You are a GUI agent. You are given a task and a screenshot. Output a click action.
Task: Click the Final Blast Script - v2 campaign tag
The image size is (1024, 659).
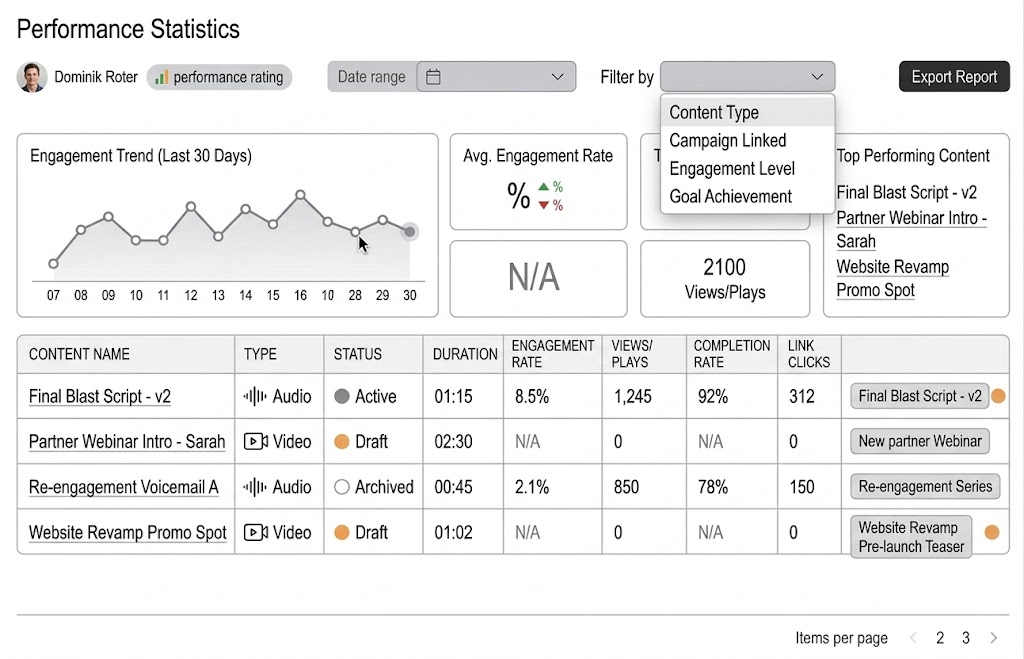point(920,396)
